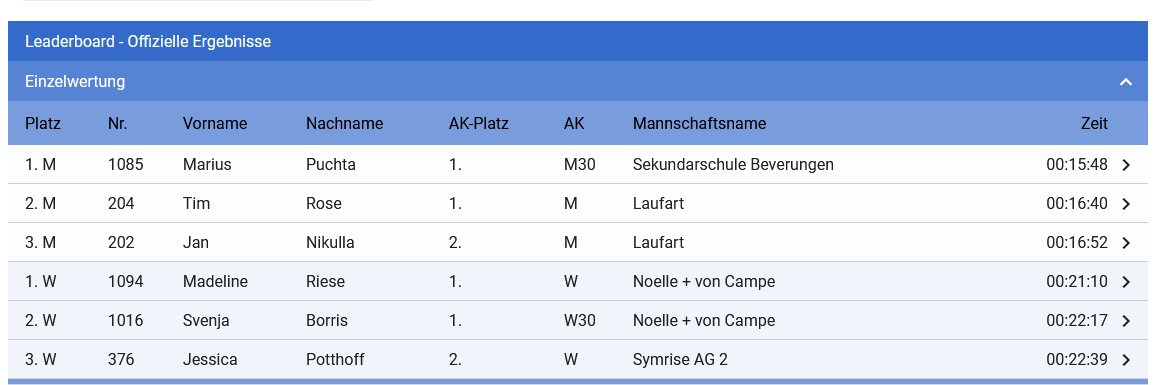Viewport: 1155px width, 385px height.
Task: Collapse the Einzelwertung section chevron
Action: pos(1126,82)
